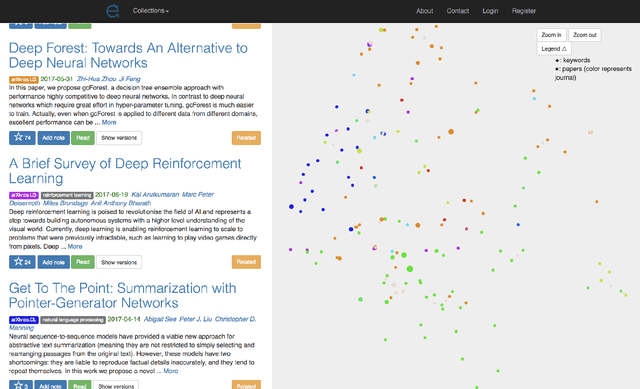Star the Deep Forest paper (74 stars)
This screenshot has width=640, height=389.
[22, 138]
